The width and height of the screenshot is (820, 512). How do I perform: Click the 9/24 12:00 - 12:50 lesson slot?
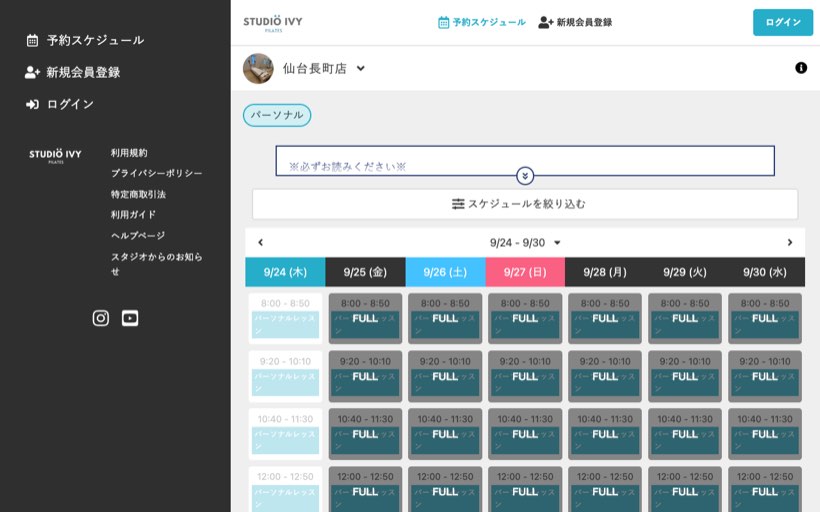[x=285, y=490]
